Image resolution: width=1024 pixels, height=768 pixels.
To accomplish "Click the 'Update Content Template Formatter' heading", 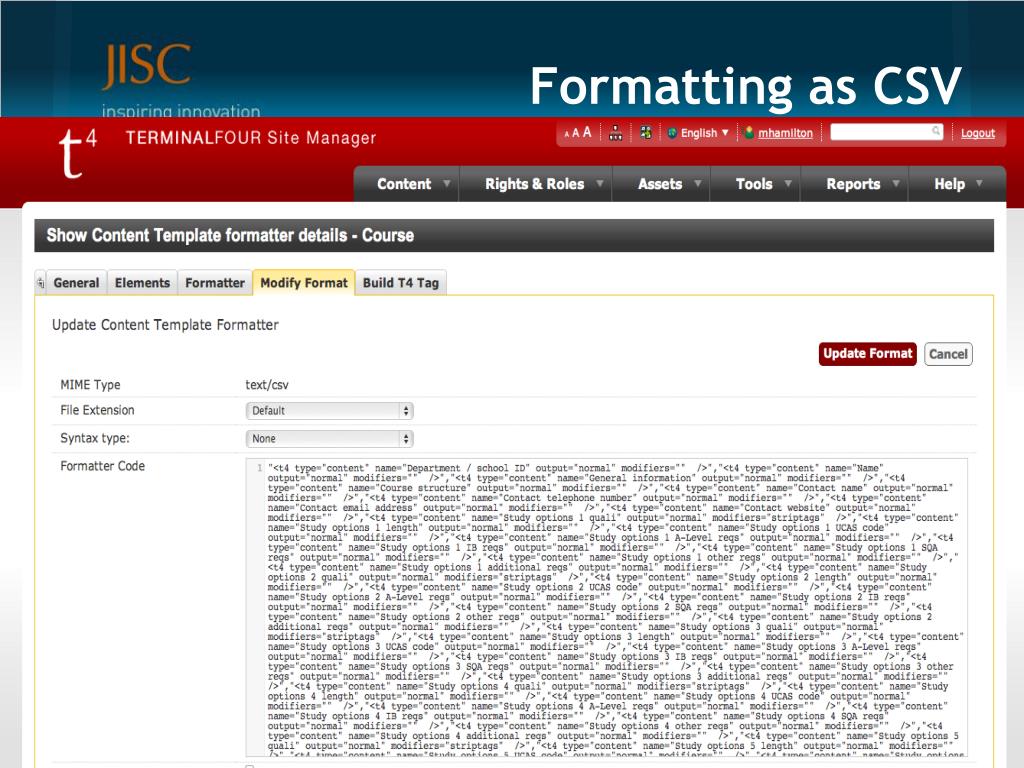I will click(165, 325).
